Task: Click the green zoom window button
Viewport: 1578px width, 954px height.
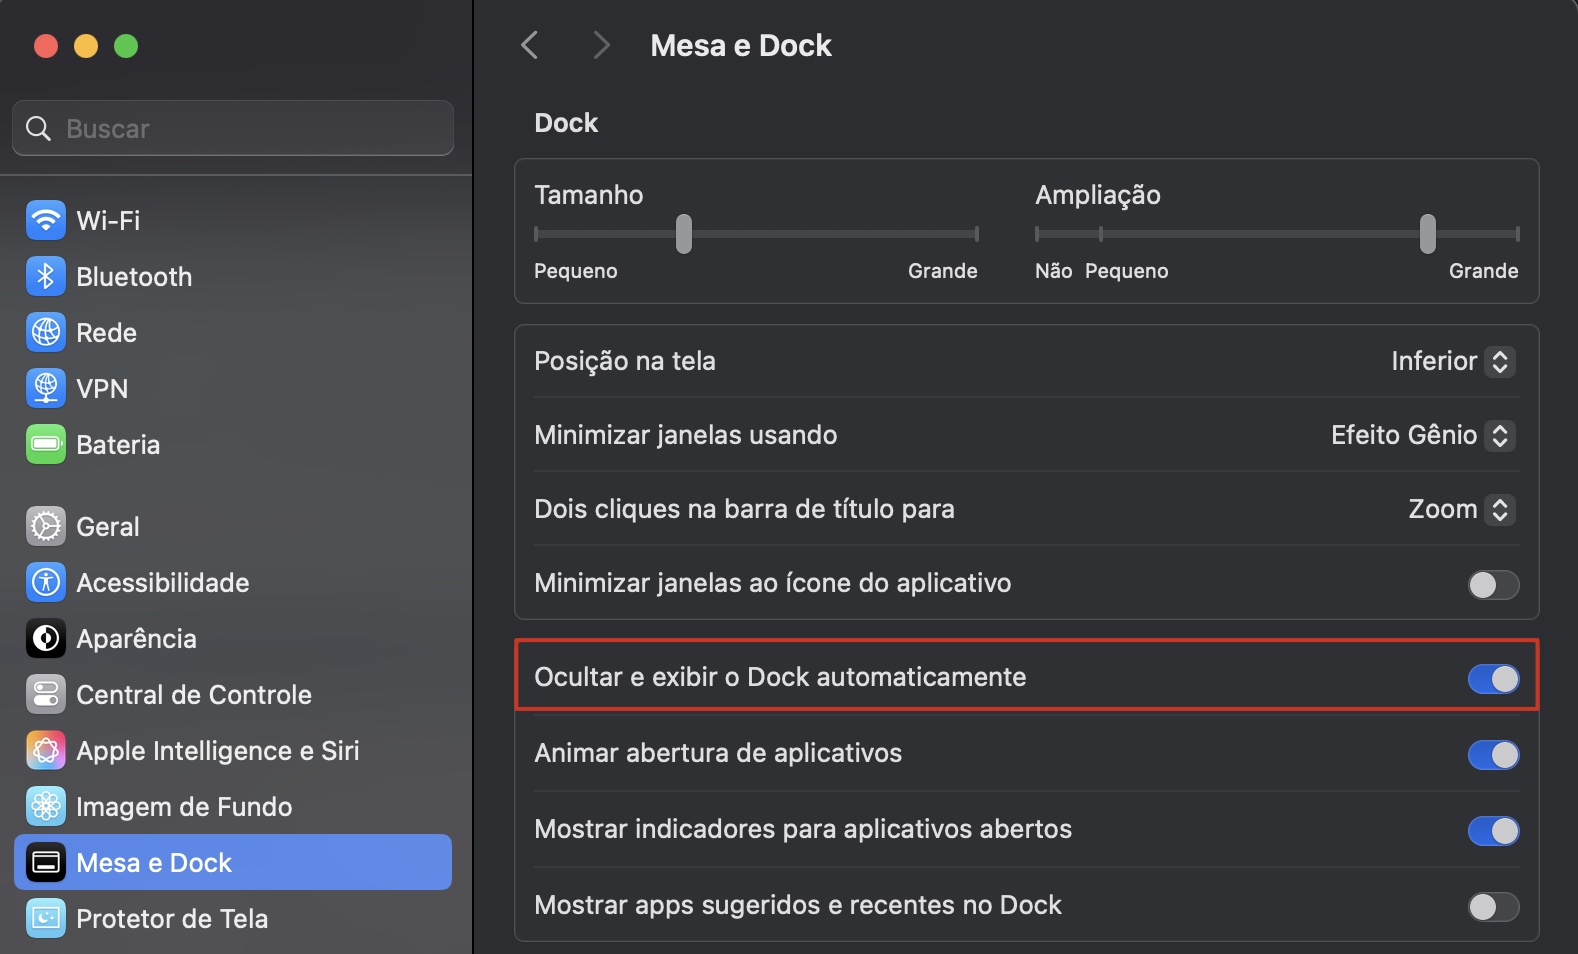Action: click(126, 46)
